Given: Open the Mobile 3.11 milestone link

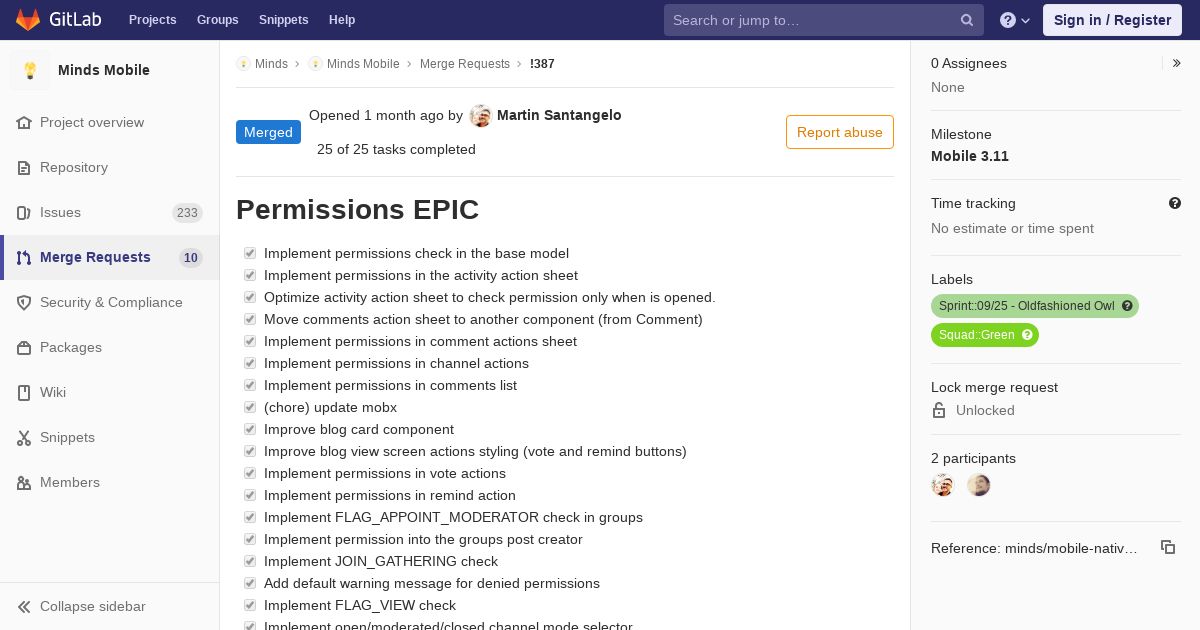Looking at the screenshot, I should coord(970,156).
